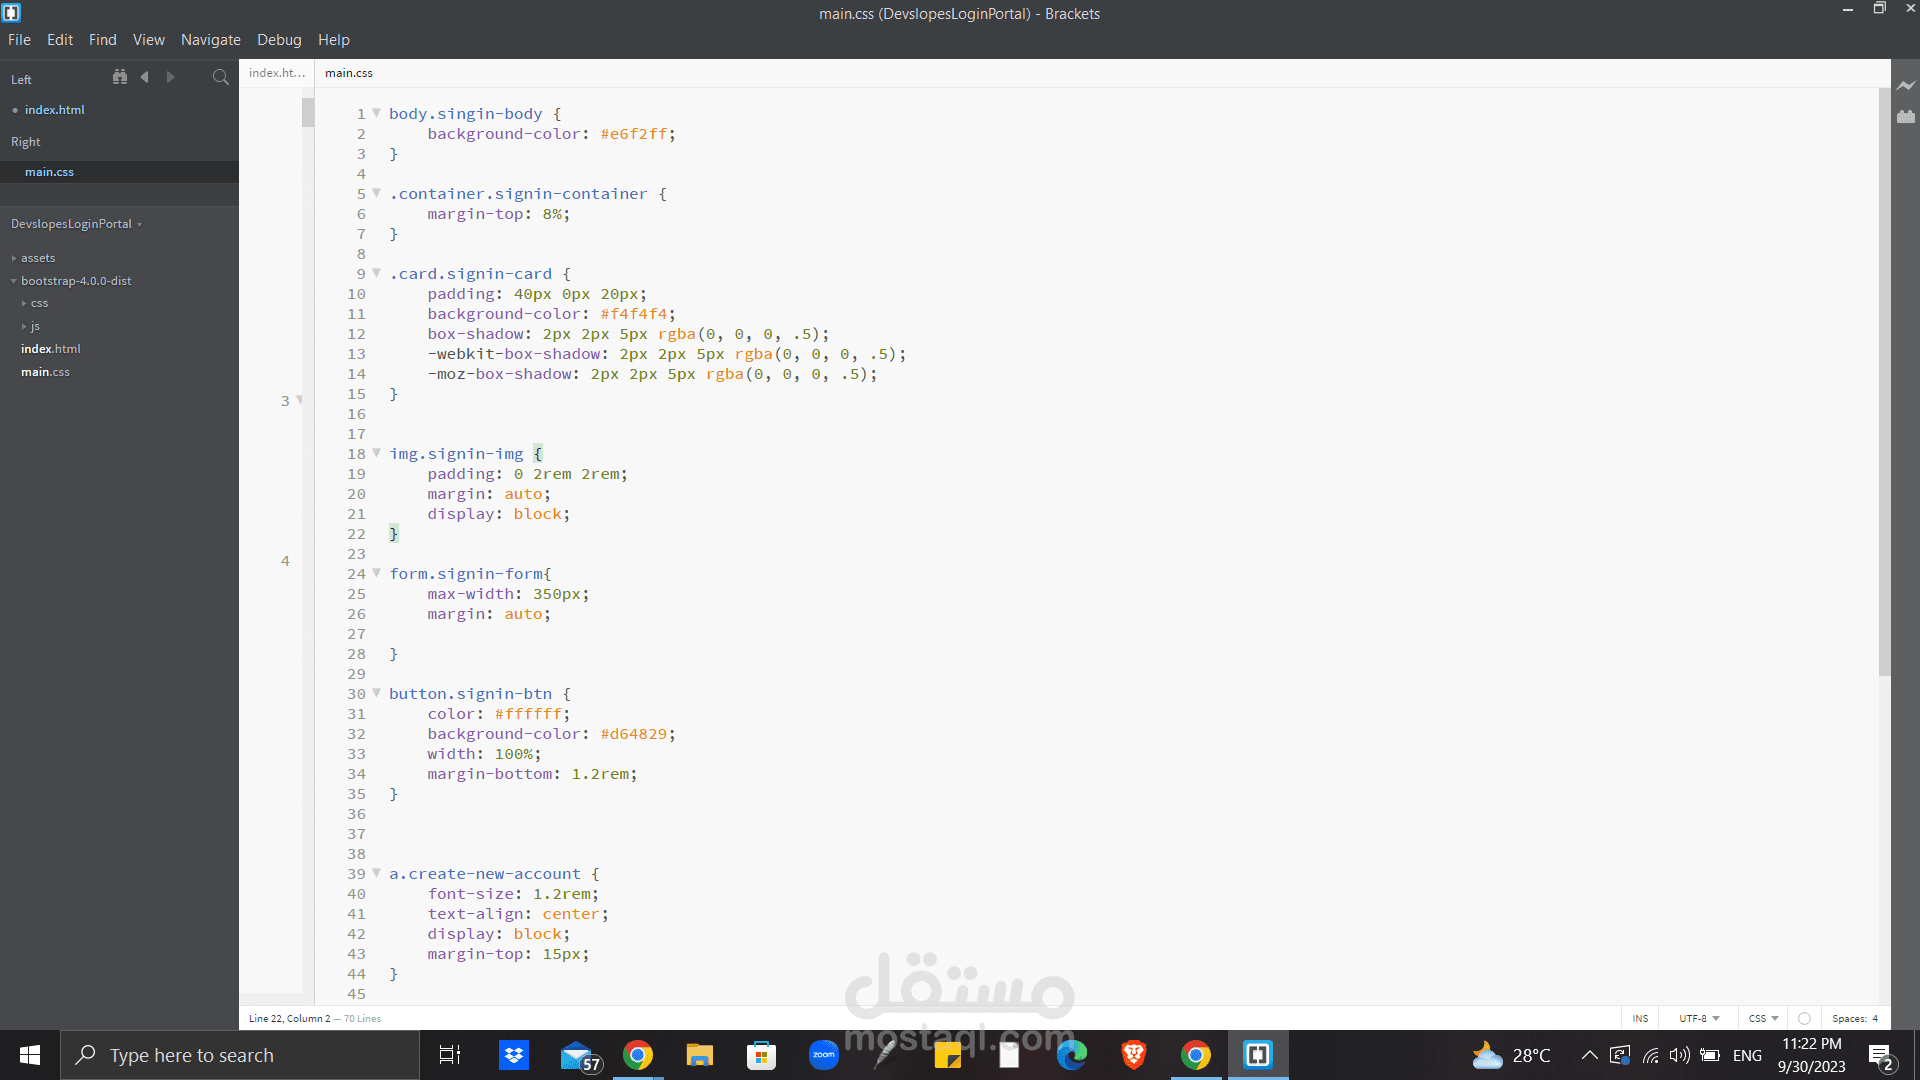Open the DevslopesLoginPortal project dropdown
The width and height of the screenshot is (1920, 1080).
[76, 224]
